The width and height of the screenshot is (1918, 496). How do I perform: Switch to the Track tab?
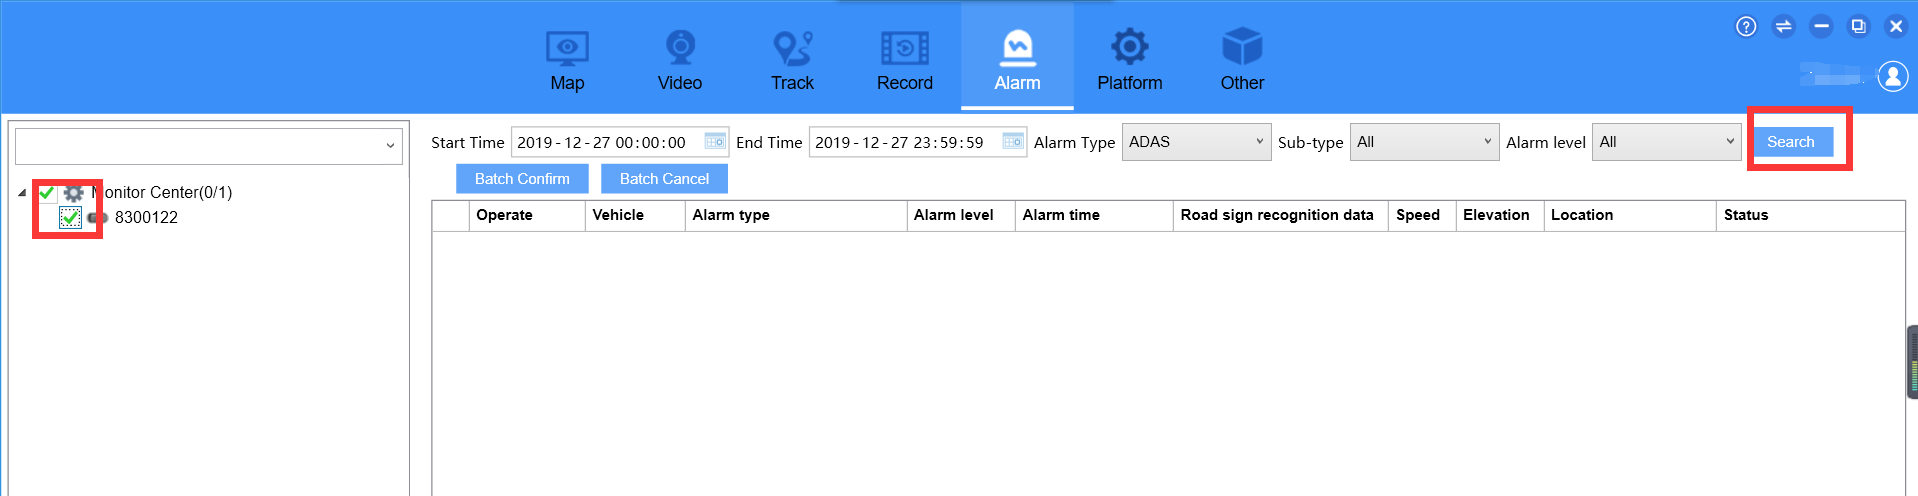792,60
